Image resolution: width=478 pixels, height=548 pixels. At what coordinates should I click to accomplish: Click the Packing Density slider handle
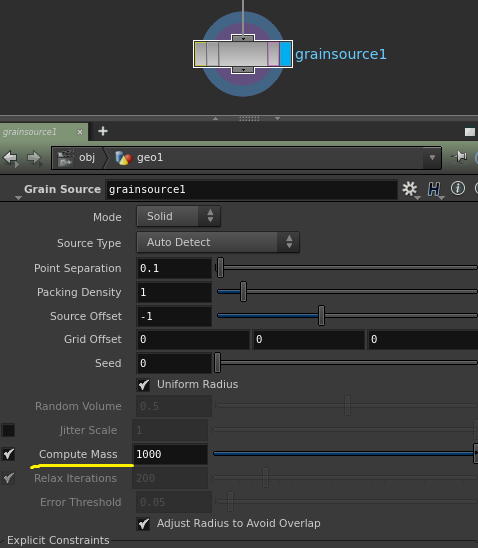[244, 291]
